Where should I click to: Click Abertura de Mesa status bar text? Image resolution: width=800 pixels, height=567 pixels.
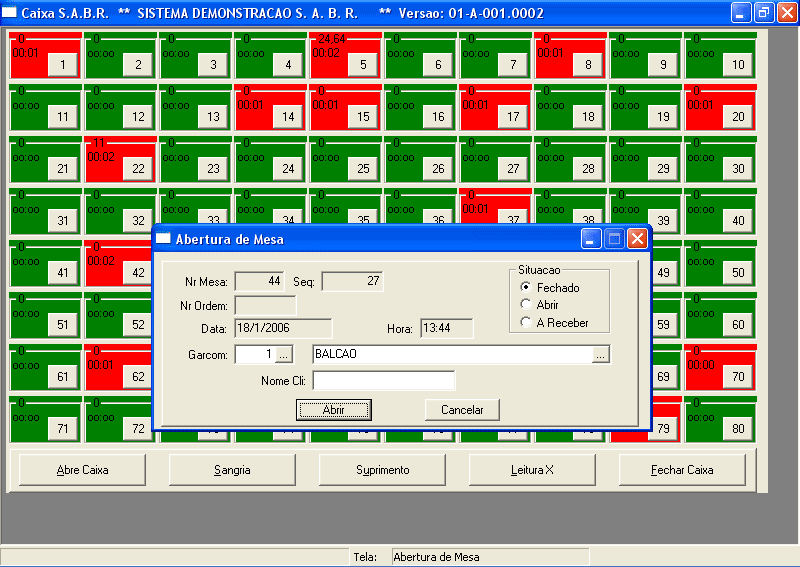(x=436, y=557)
